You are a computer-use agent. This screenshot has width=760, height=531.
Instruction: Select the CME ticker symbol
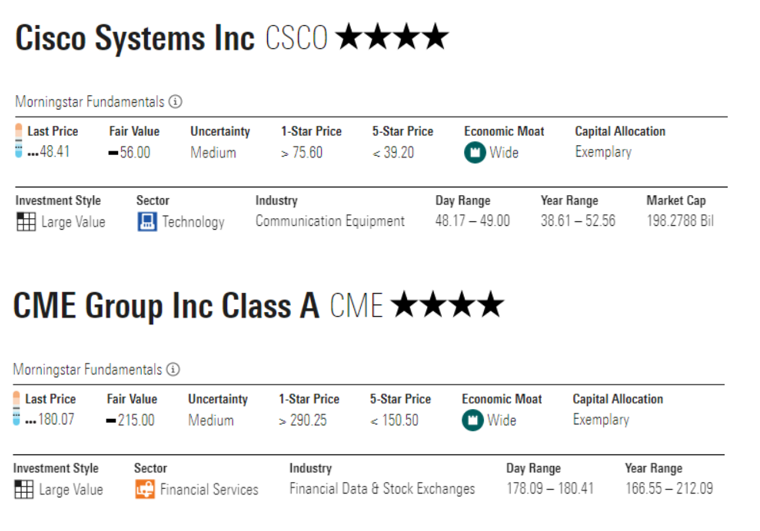pyautogui.click(x=356, y=305)
